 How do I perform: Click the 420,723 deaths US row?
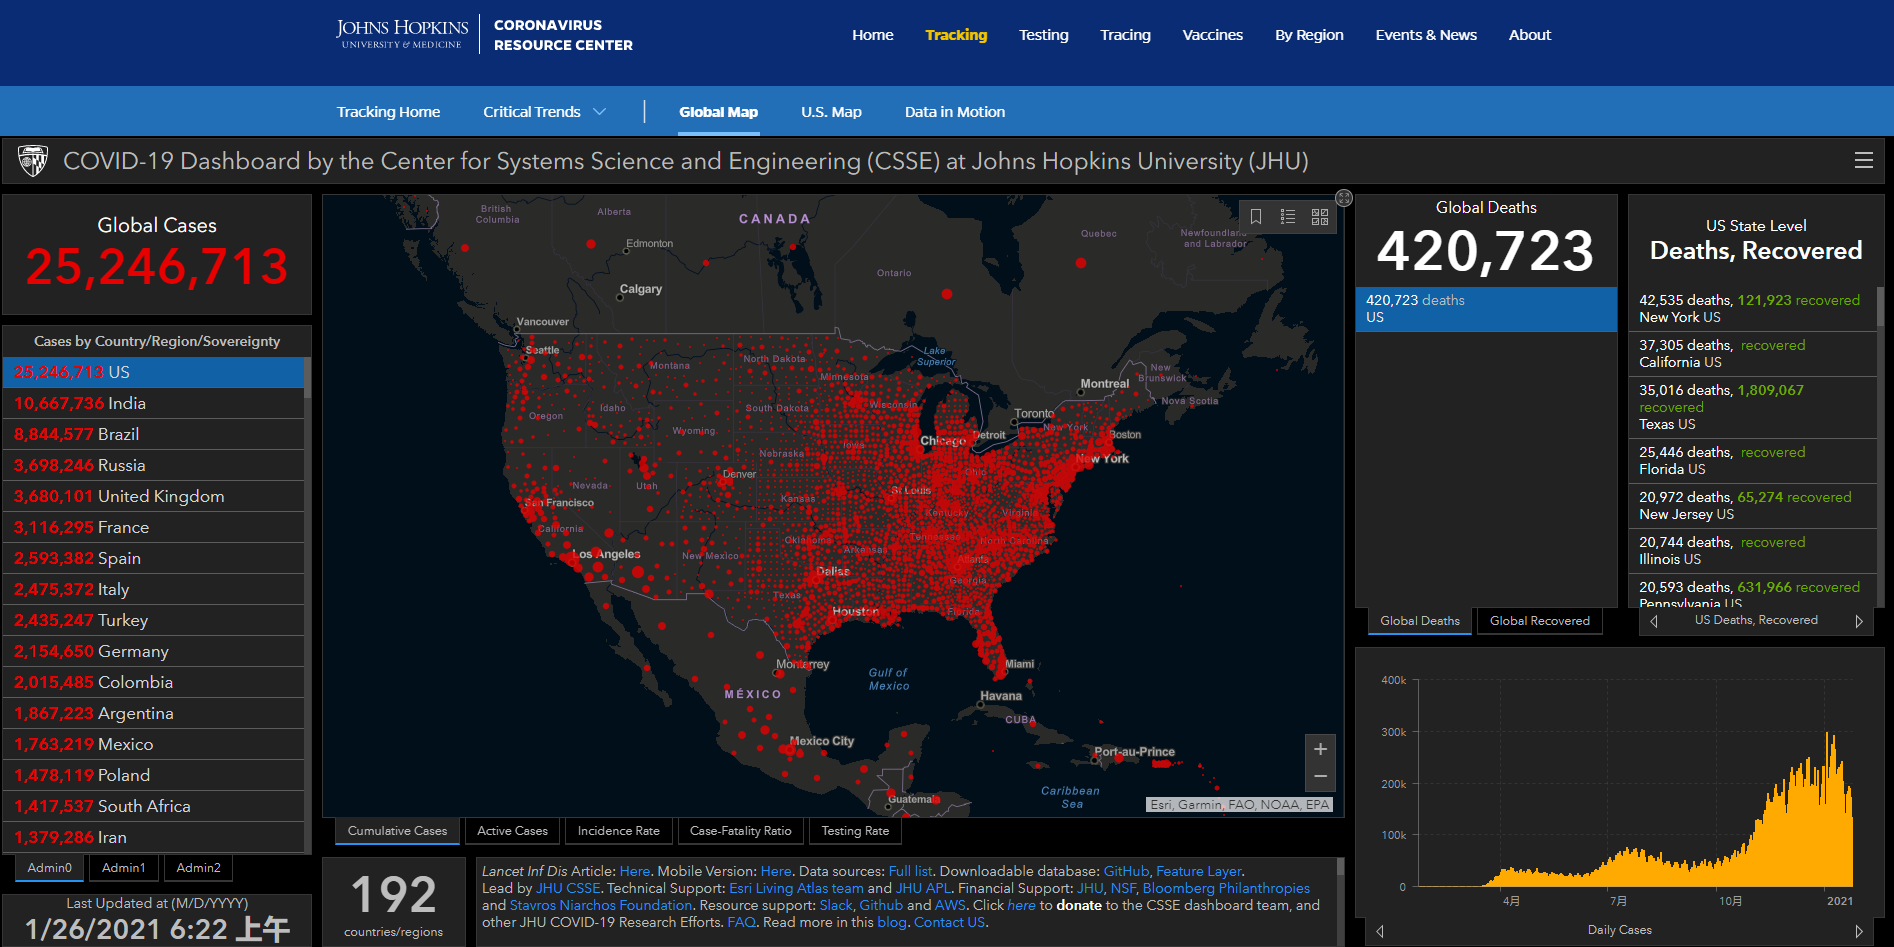(1486, 309)
